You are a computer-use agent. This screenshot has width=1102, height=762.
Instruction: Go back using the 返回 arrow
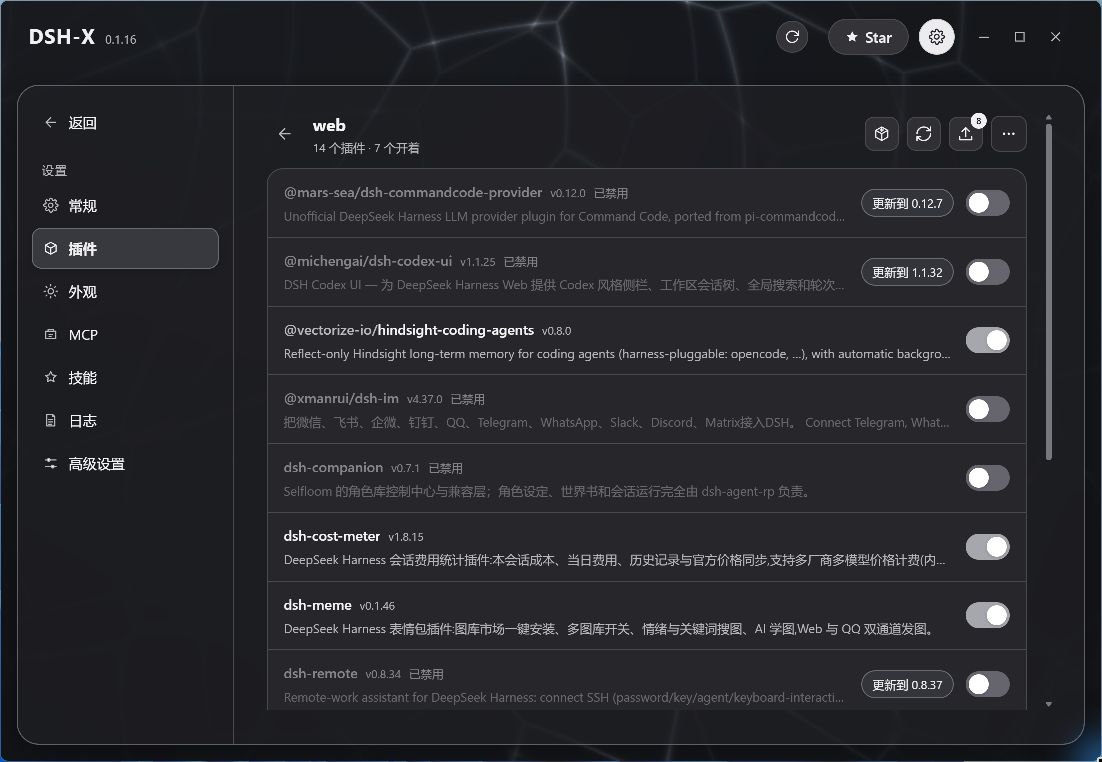[x=51, y=122]
